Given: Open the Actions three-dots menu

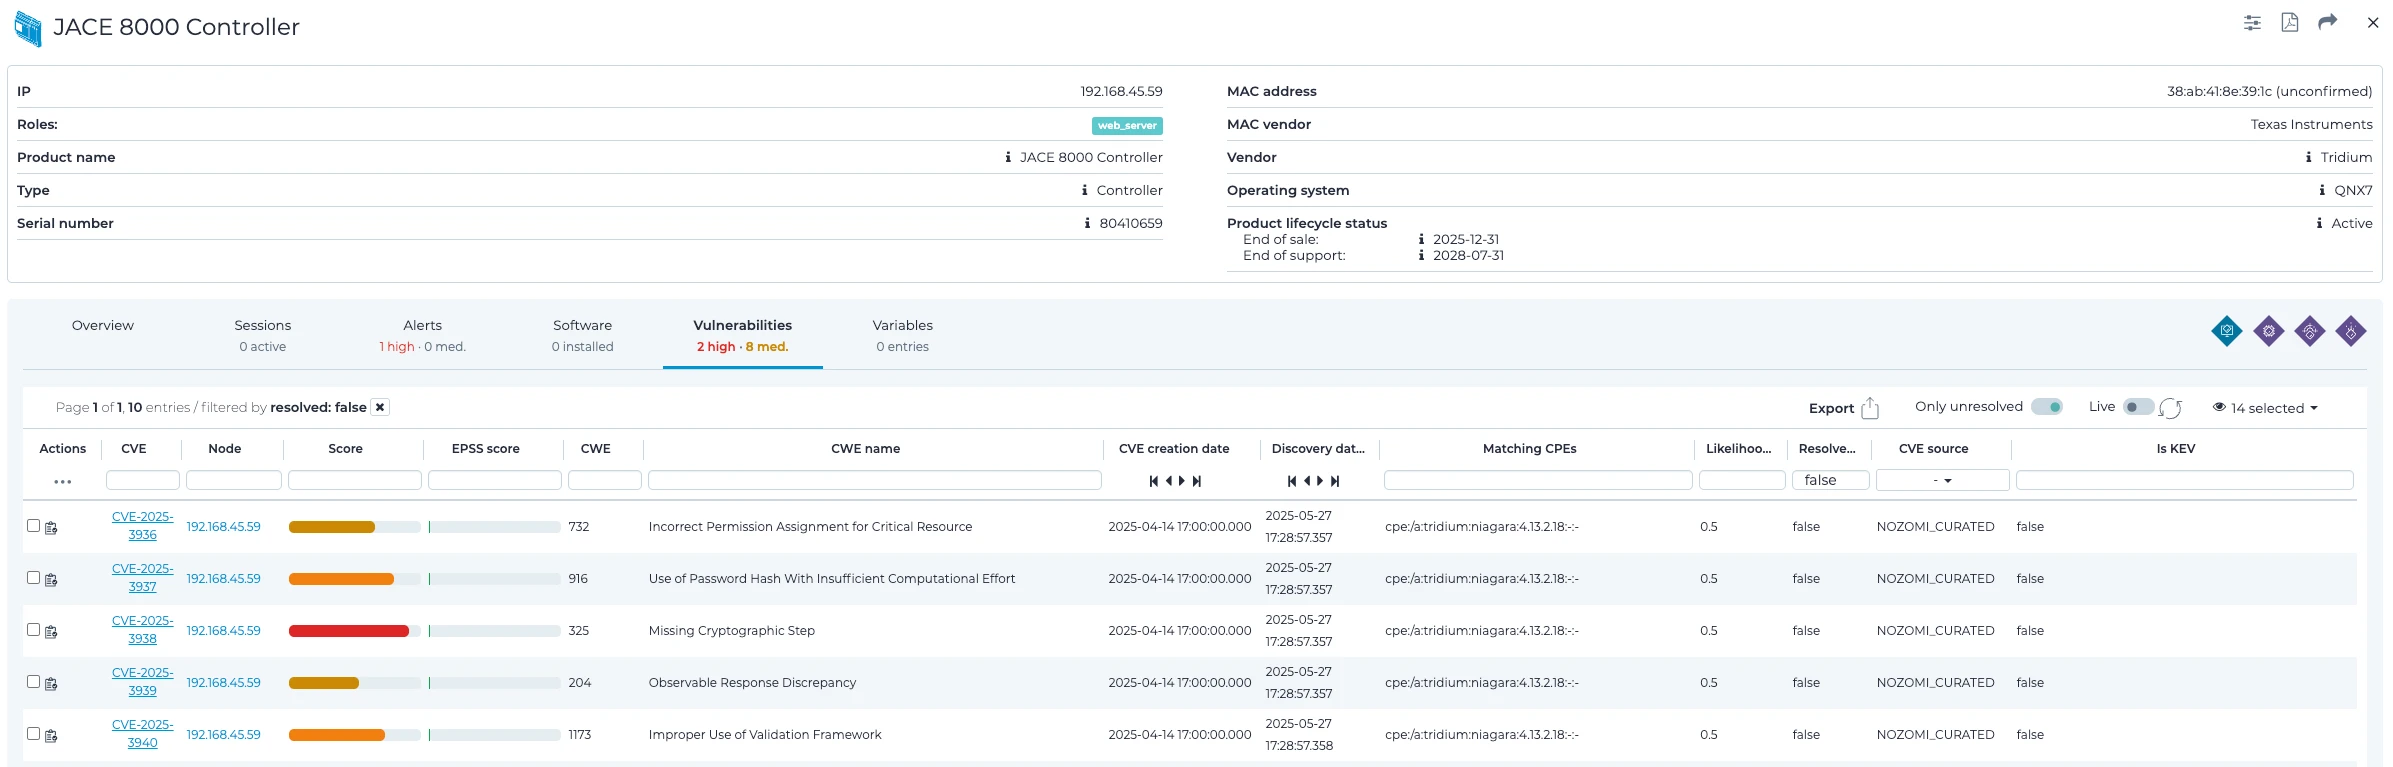Looking at the screenshot, I should point(63,482).
